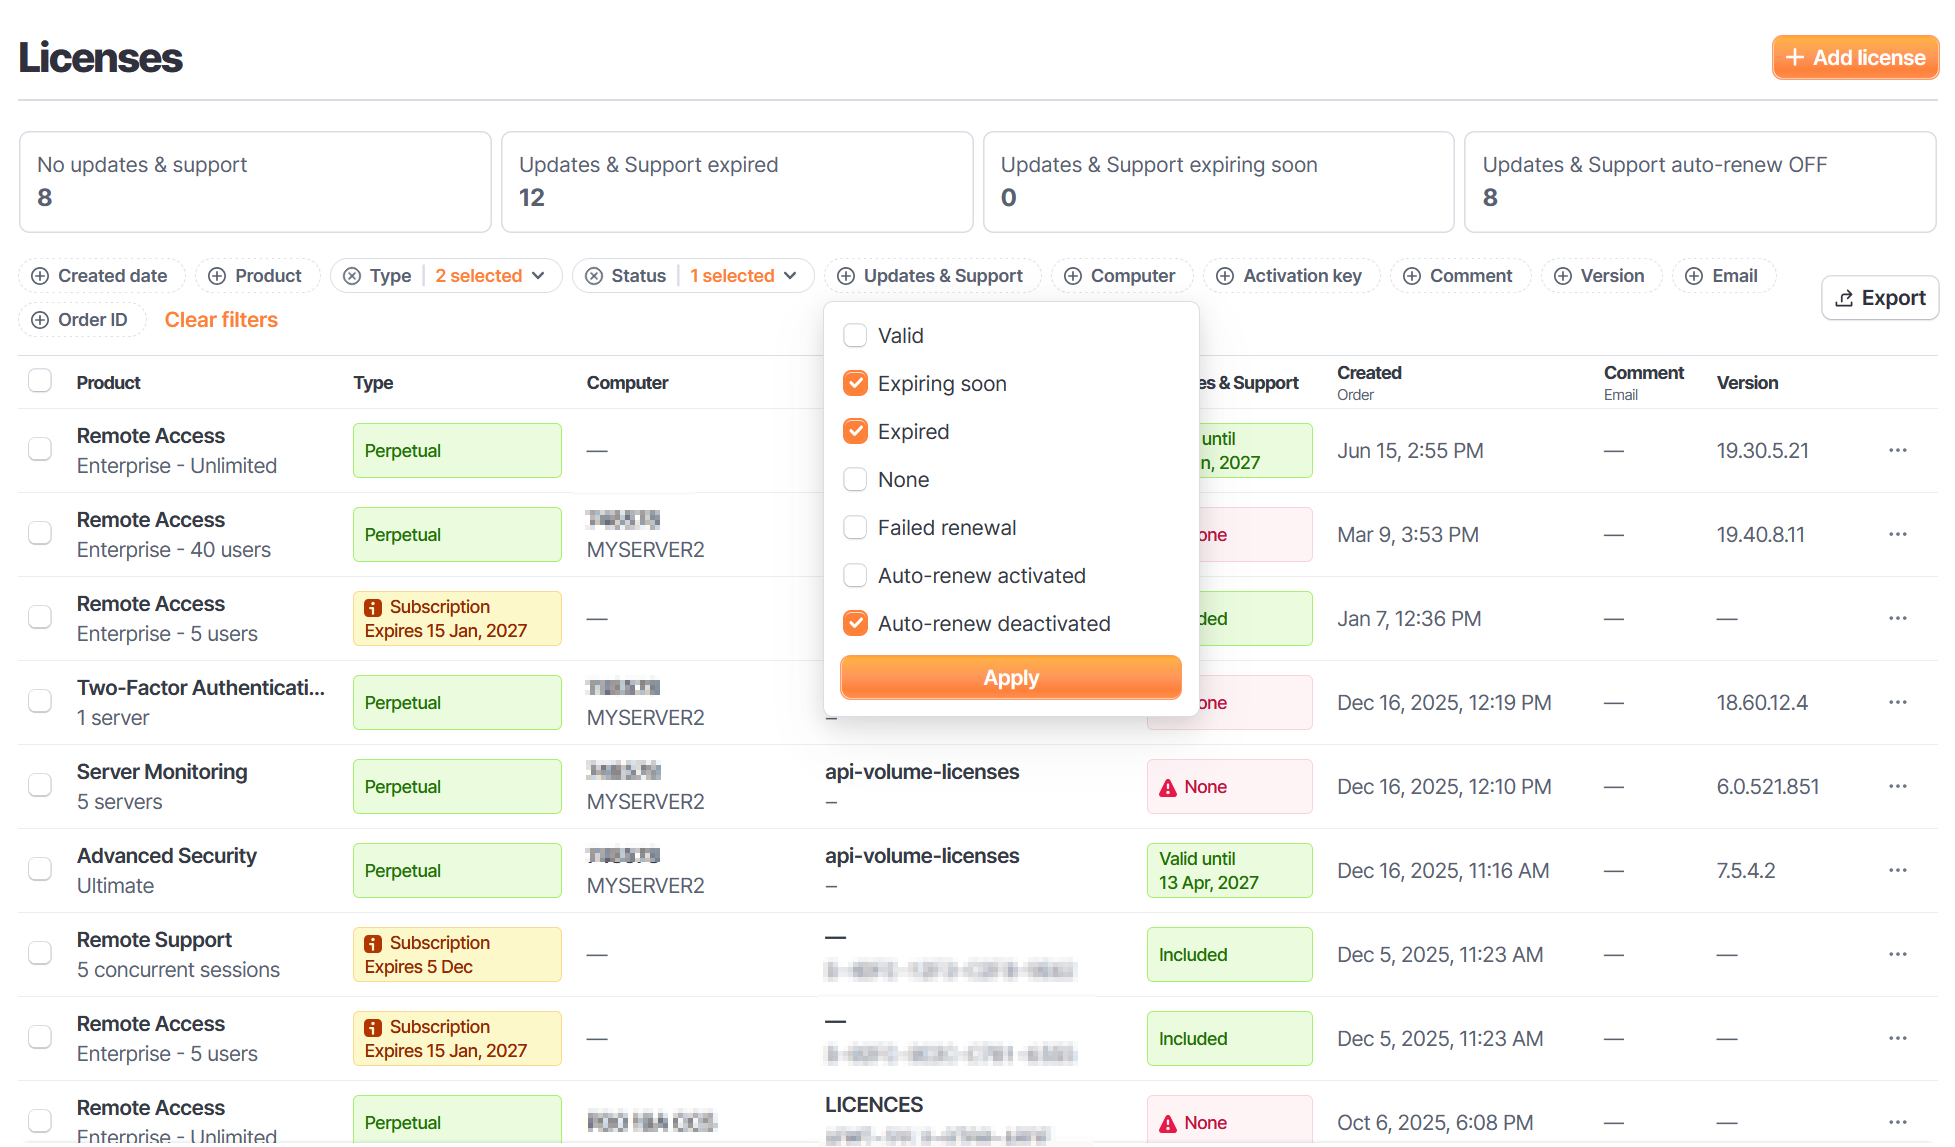The image size is (1955, 1147).
Task: Uncheck the Expiring soon option
Action: tap(855, 383)
